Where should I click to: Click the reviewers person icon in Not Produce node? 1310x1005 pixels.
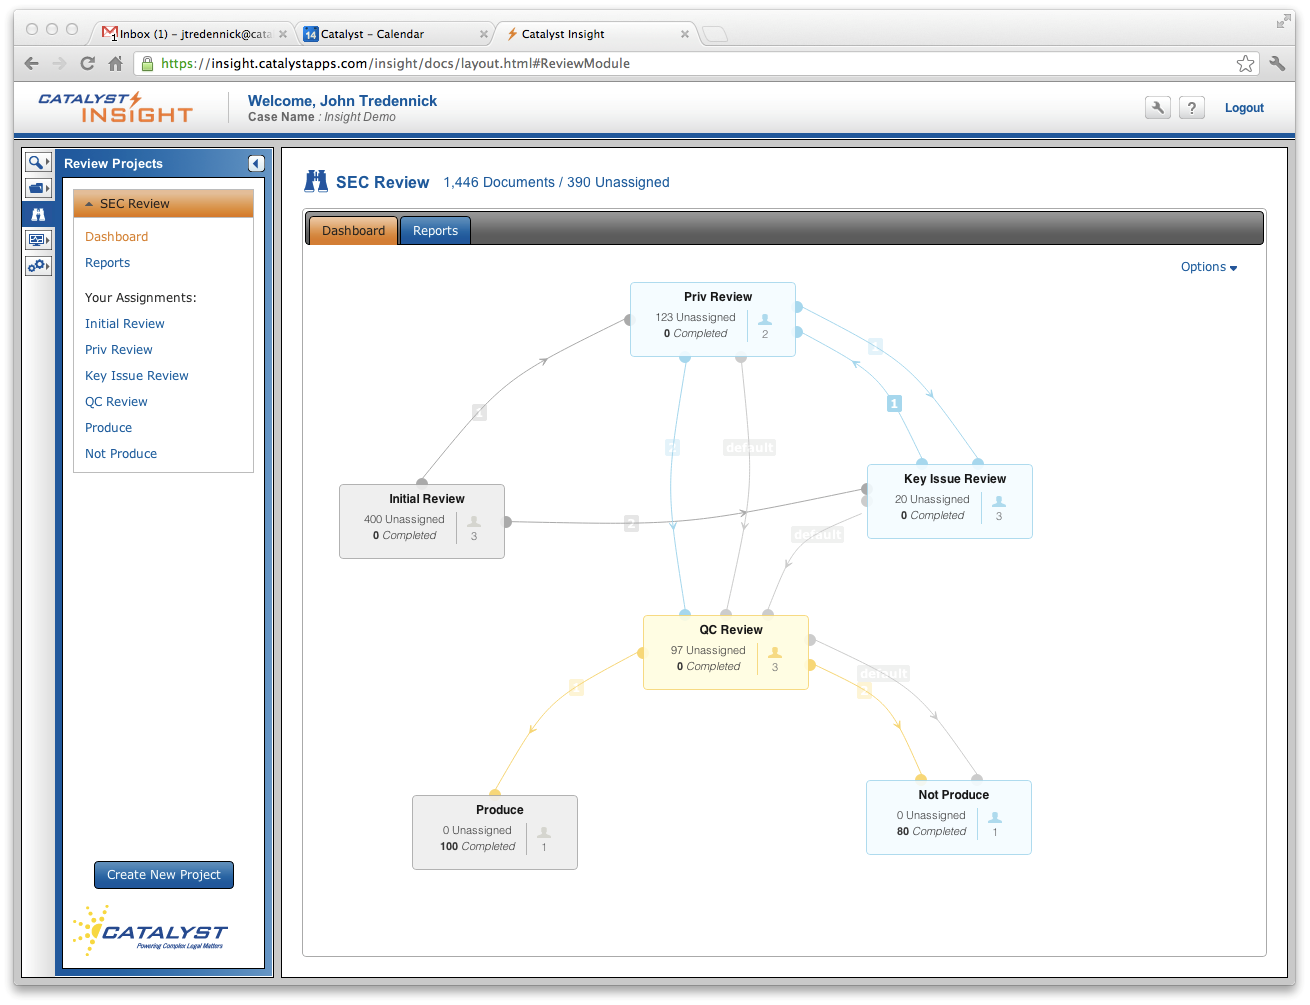[995, 818]
